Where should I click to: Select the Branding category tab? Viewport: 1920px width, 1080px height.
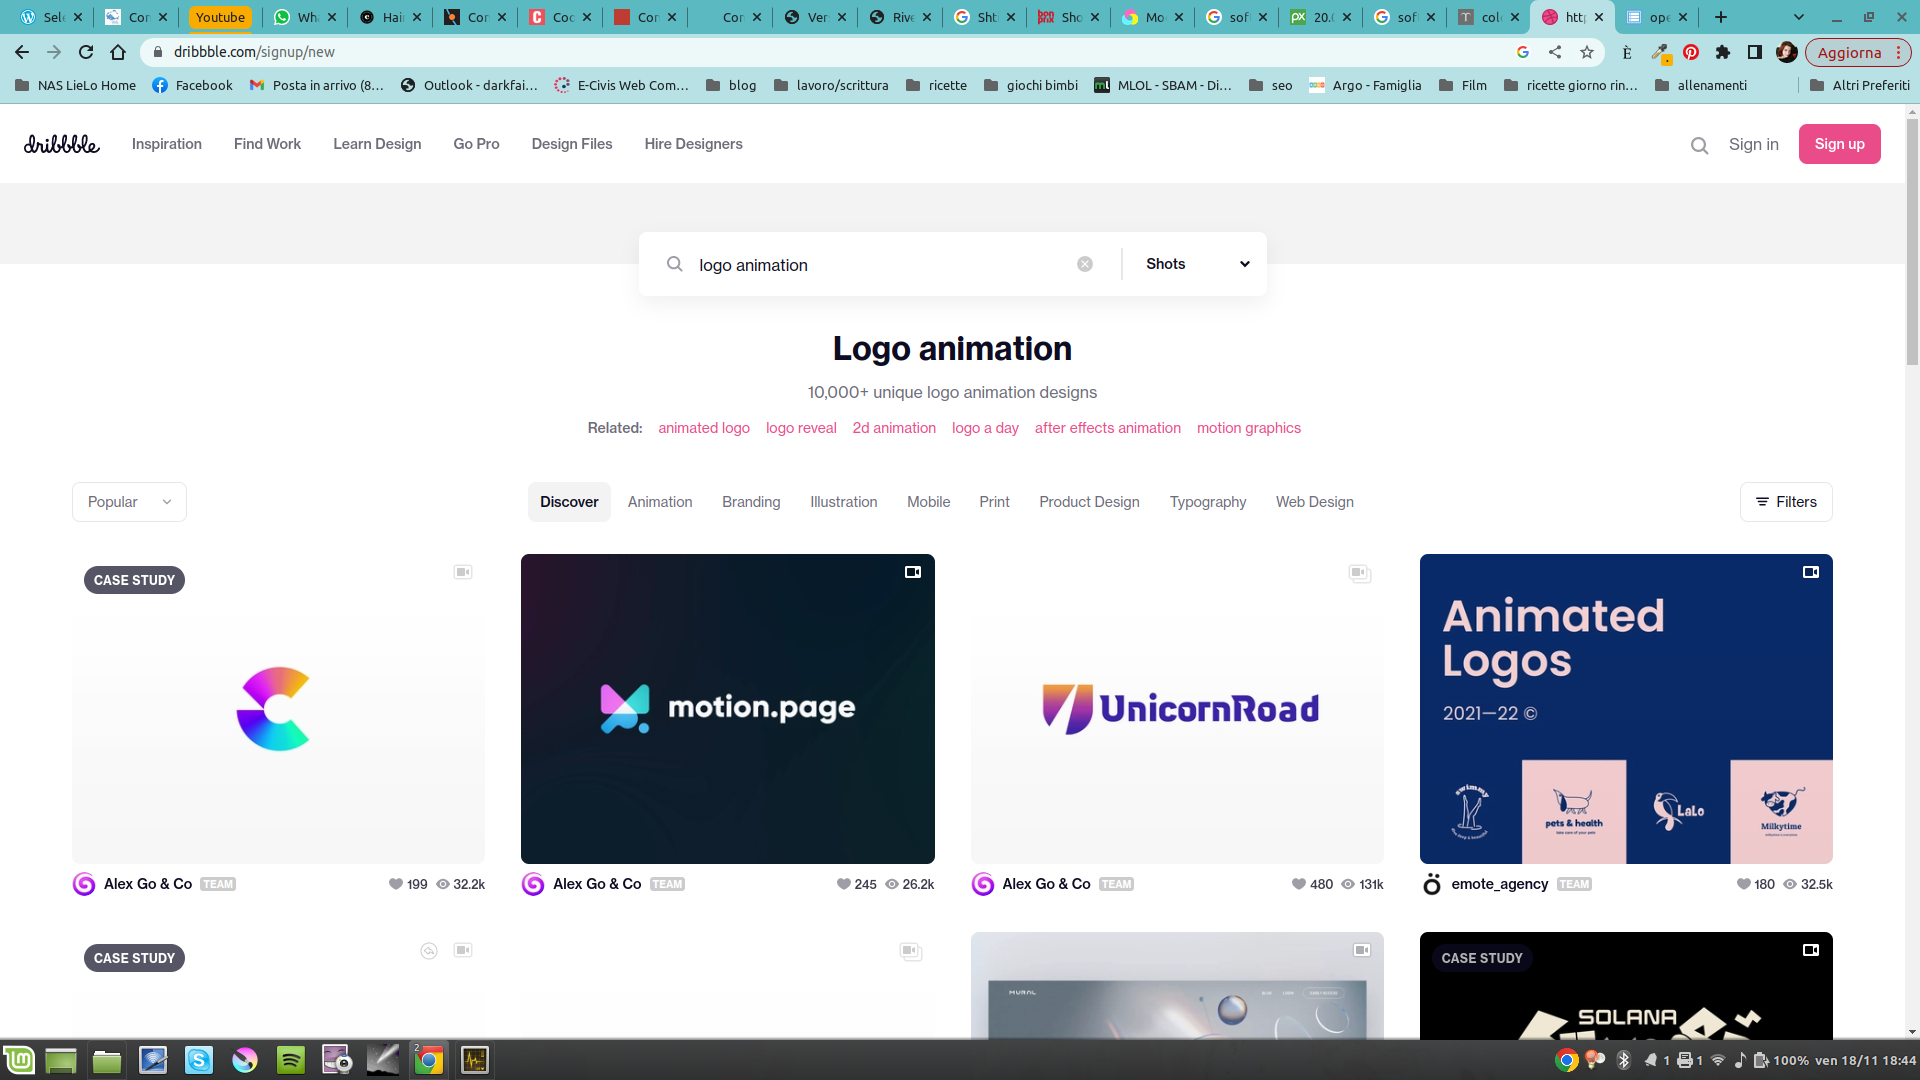click(x=751, y=502)
